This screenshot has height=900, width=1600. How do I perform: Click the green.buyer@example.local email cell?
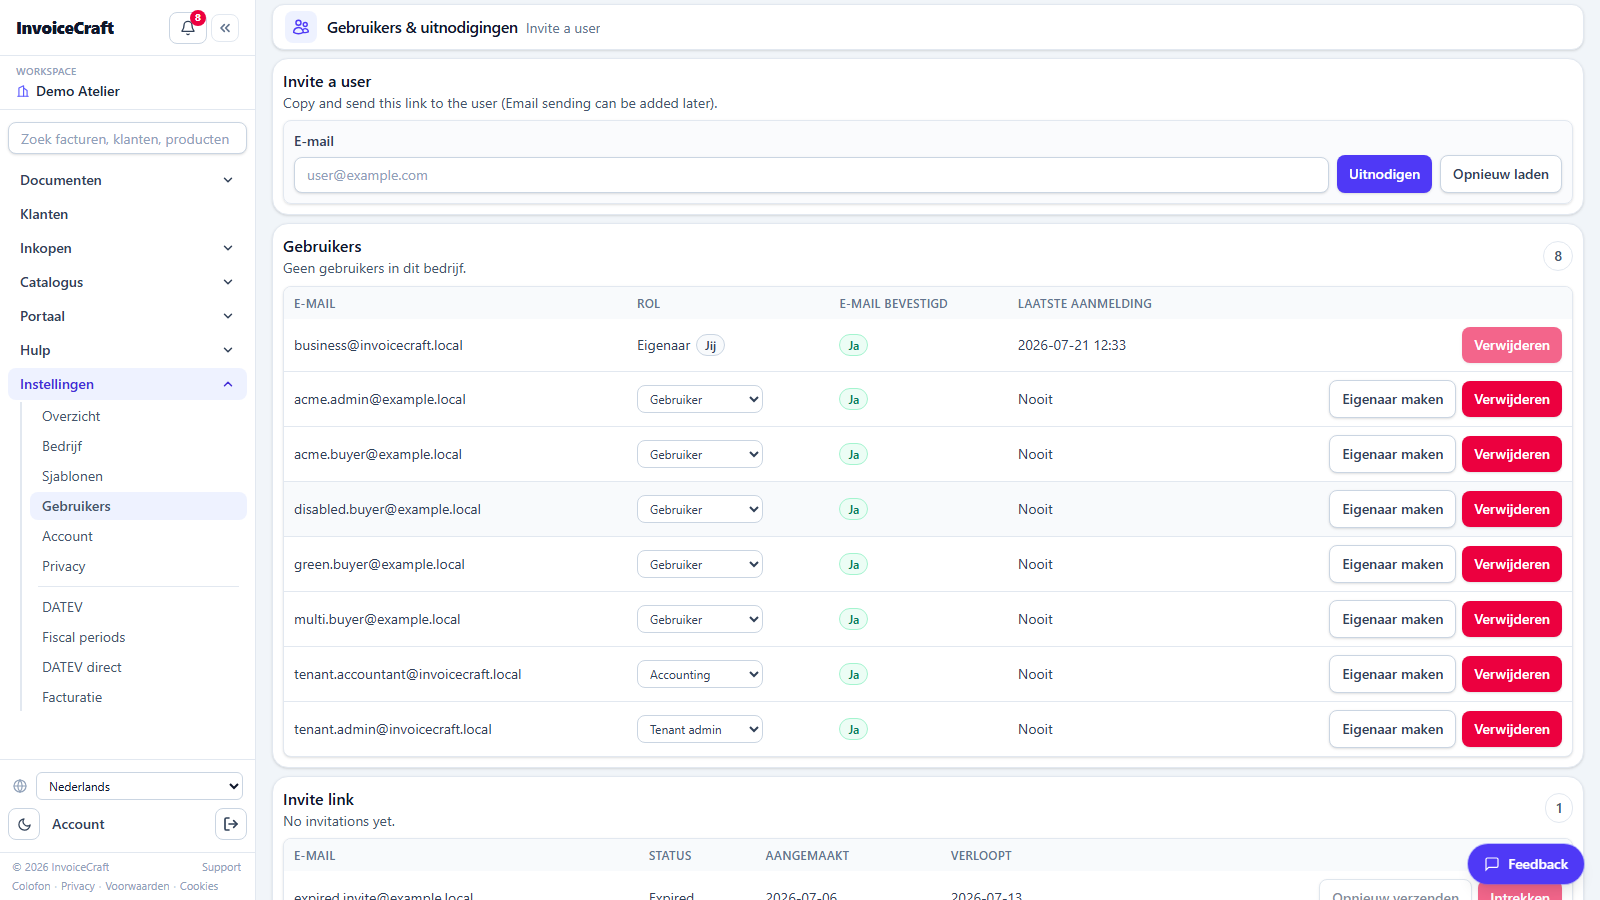click(x=379, y=564)
